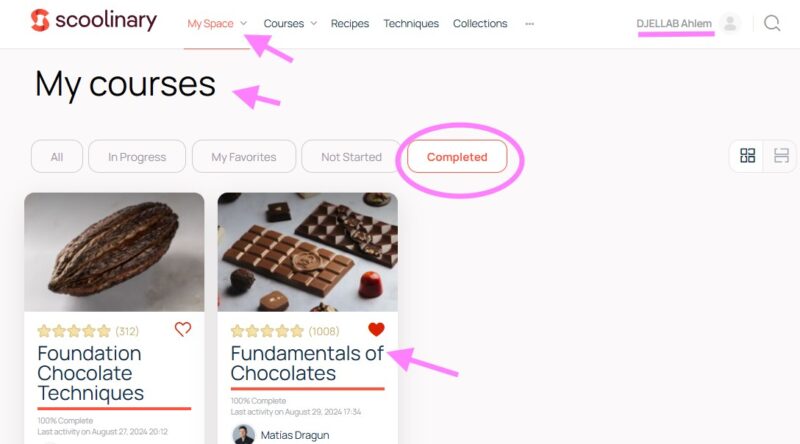
Task: Open the search magnifier icon
Action: 771,23
